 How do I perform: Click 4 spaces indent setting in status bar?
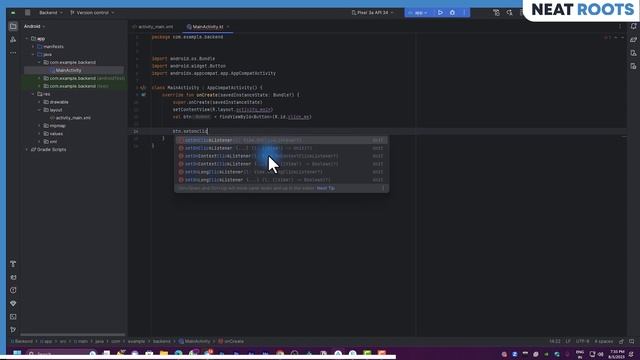click(604, 341)
